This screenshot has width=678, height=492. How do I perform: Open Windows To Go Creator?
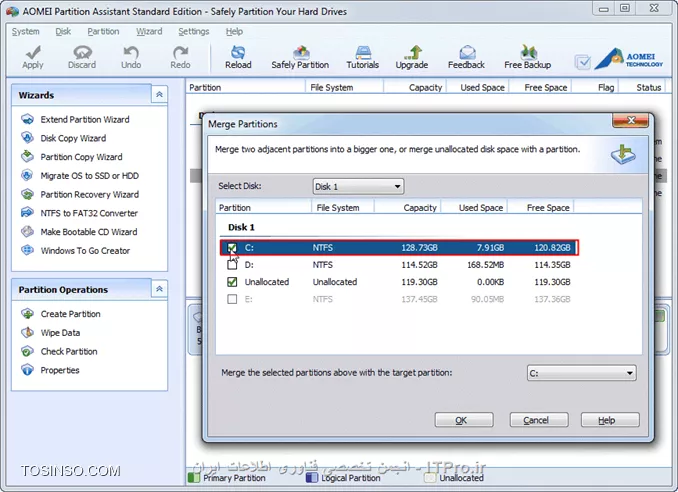(85, 250)
